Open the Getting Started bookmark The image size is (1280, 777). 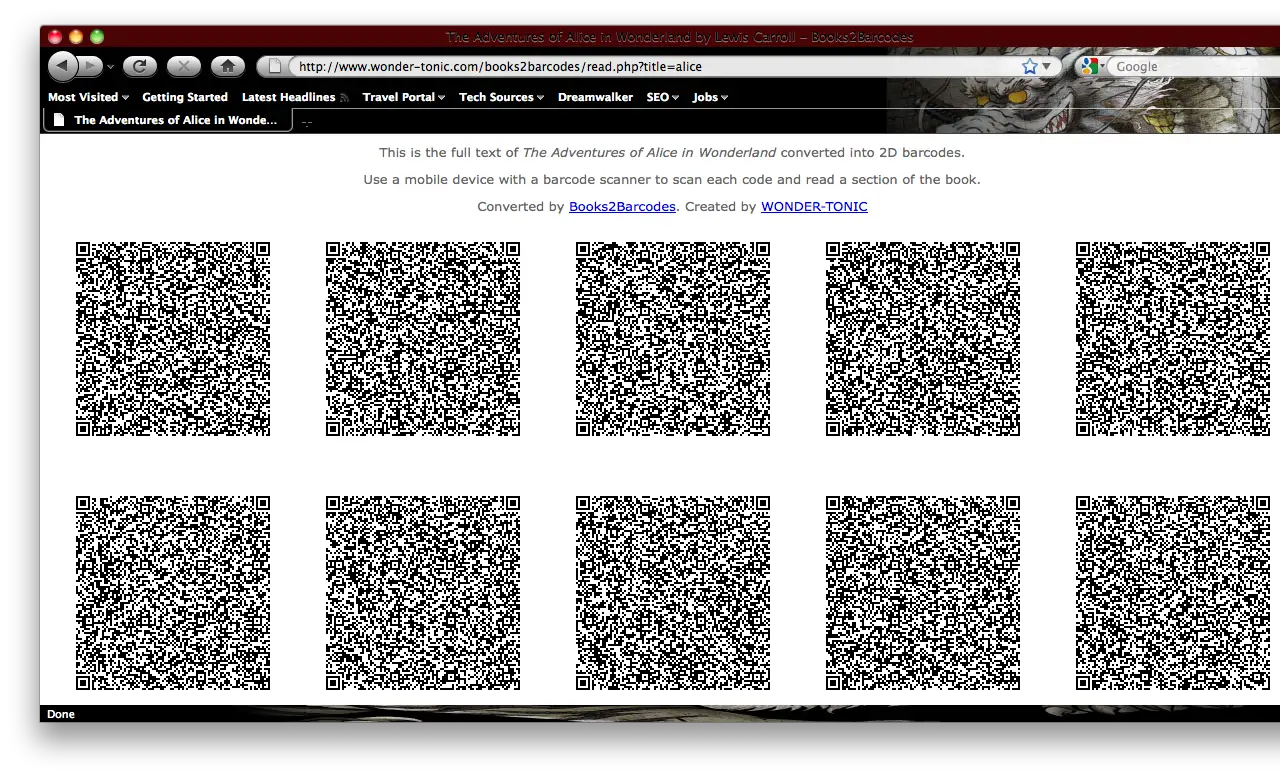pyautogui.click(x=185, y=97)
